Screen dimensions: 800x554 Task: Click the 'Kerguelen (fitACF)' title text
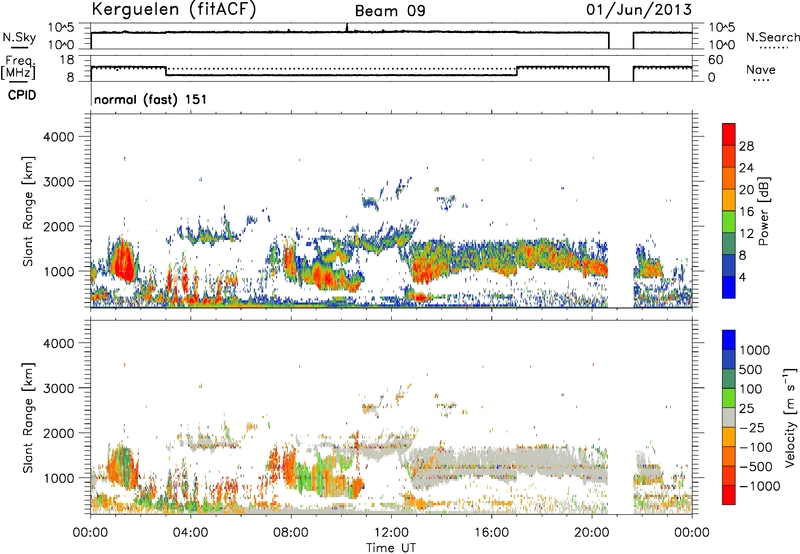point(173,9)
